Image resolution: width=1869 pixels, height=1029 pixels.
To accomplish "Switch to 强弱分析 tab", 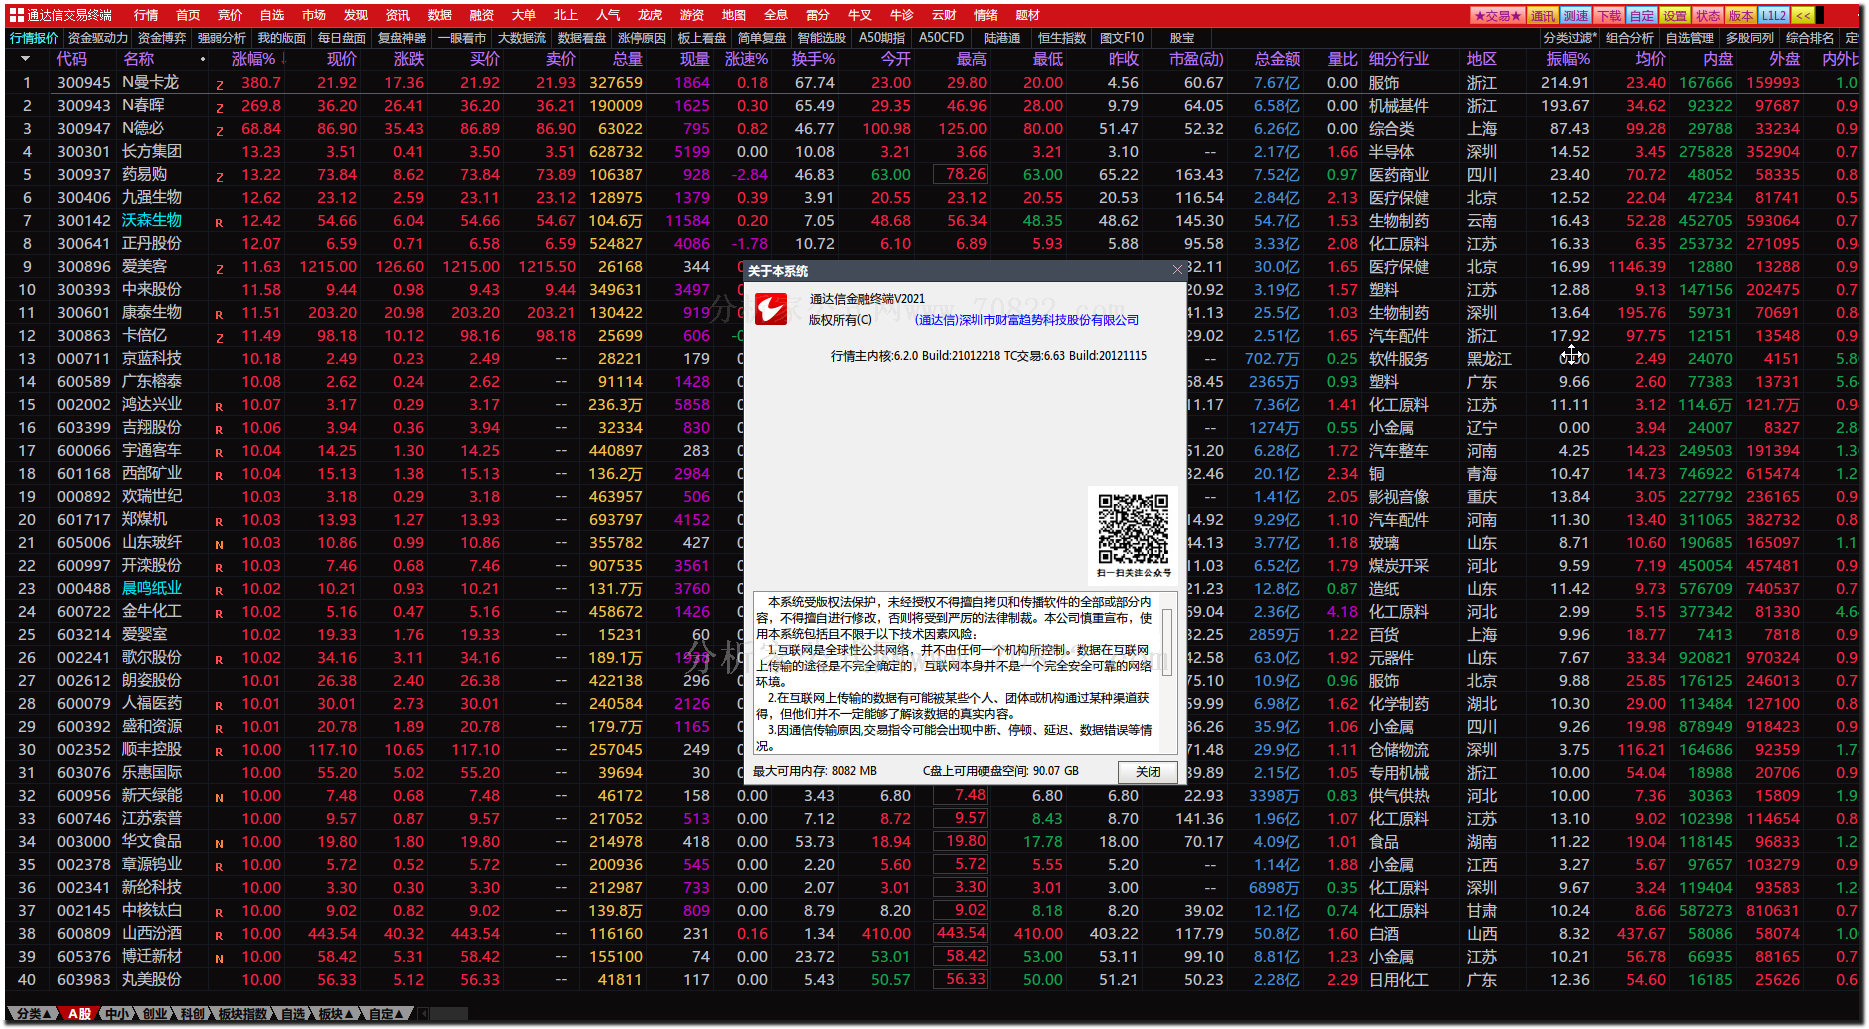I will coord(222,38).
